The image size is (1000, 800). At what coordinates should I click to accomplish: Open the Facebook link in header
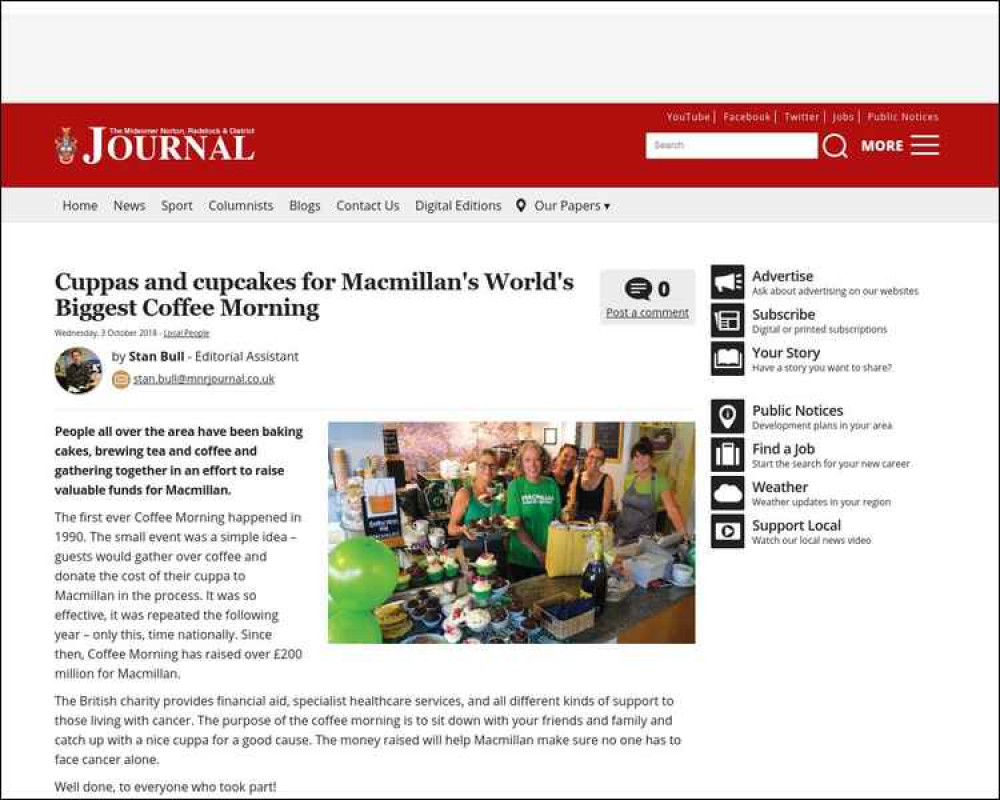[x=747, y=117]
